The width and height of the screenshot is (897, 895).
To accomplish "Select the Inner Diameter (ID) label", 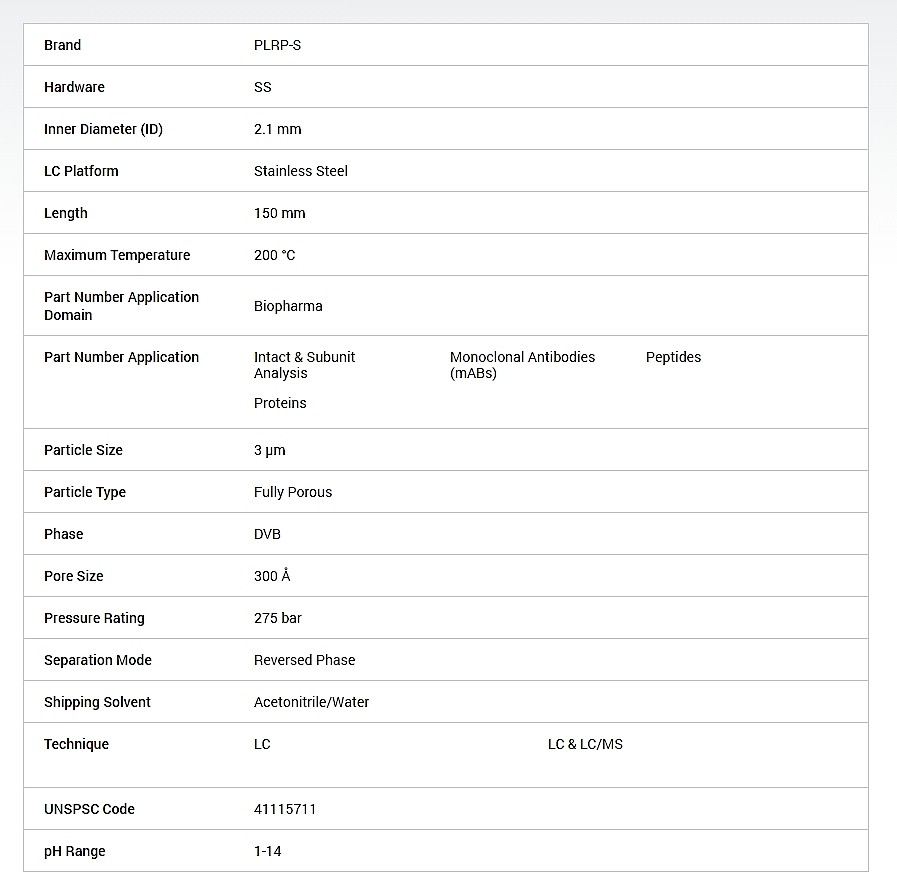I will [x=104, y=129].
